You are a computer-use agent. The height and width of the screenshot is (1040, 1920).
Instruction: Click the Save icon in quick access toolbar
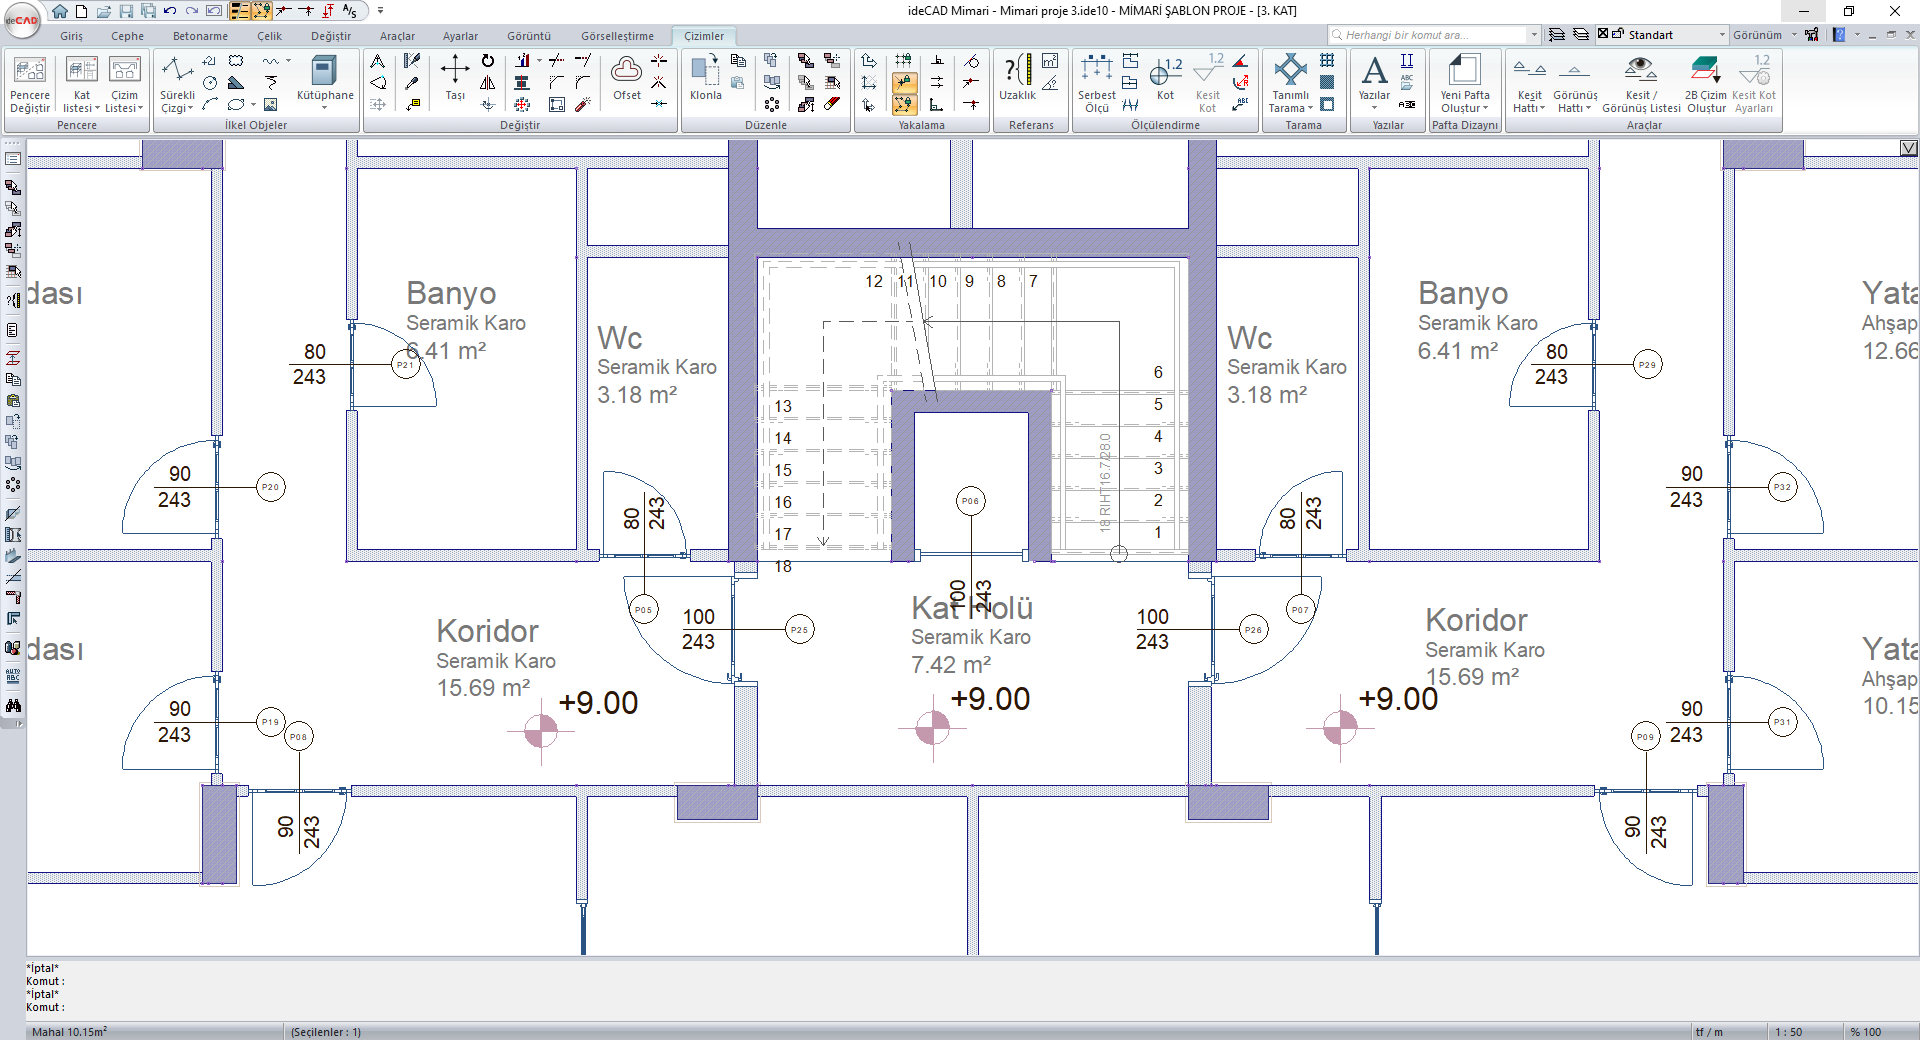click(126, 11)
